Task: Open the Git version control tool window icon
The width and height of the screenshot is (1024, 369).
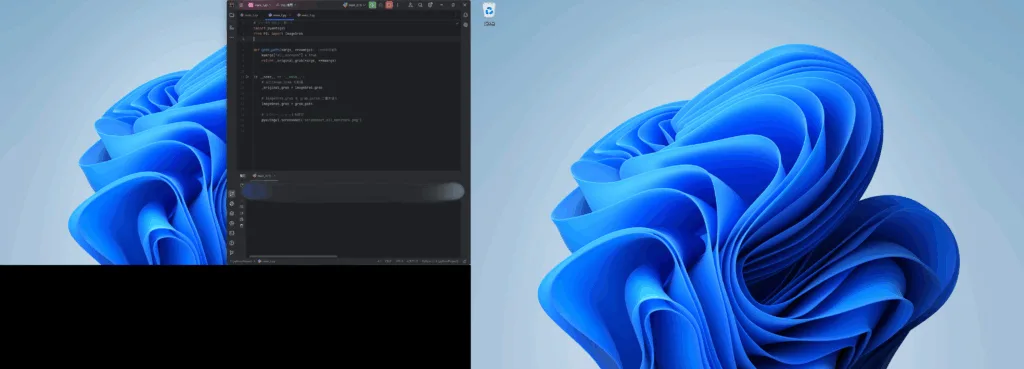Action: point(232,253)
